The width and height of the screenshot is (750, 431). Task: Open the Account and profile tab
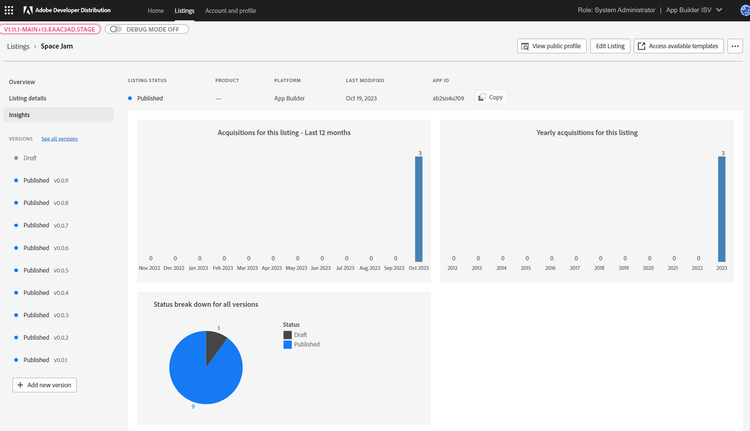pyautogui.click(x=229, y=10)
